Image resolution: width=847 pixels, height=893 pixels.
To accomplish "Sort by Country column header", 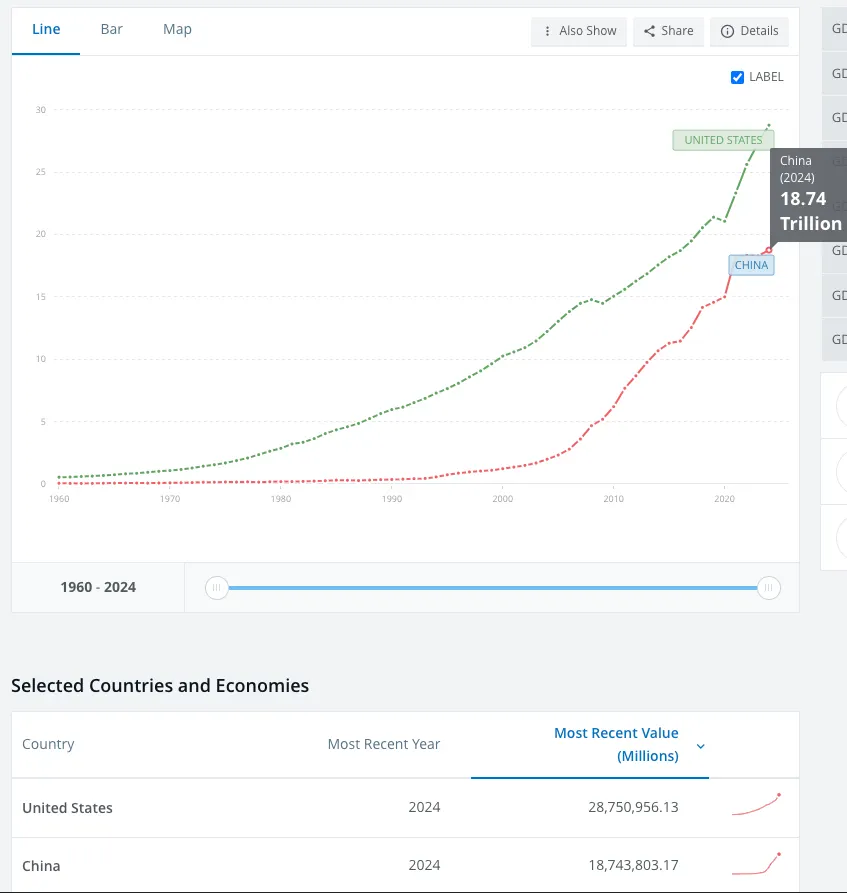I will [48, 744].
